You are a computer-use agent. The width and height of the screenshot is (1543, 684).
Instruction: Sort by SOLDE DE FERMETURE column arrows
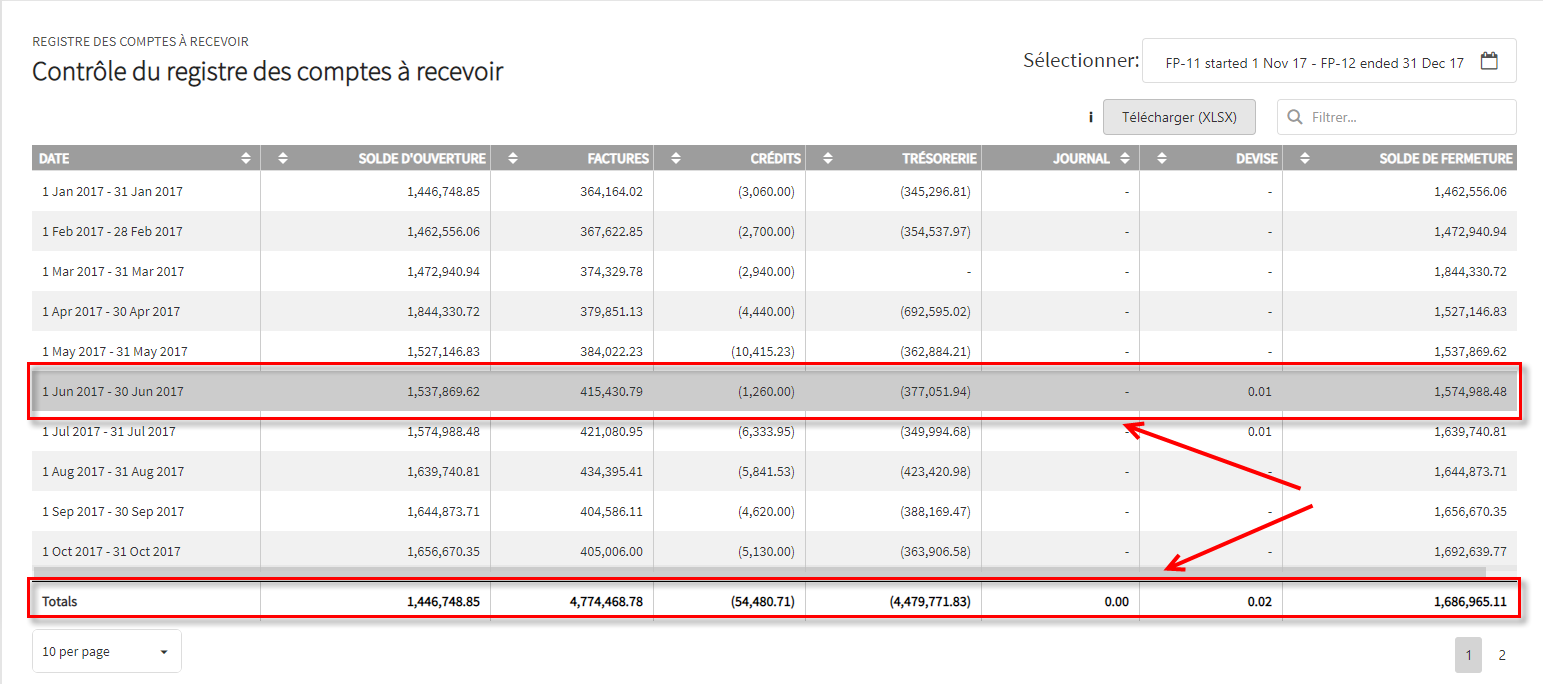1304,158
